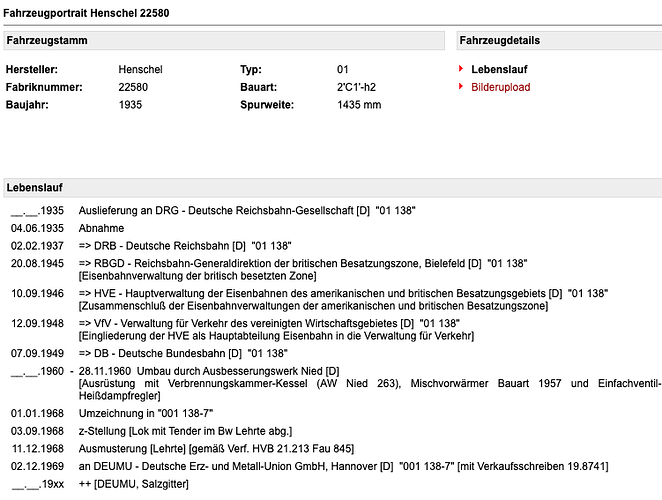Click the red arrow beside Bilderupload
Image resolution: width=662 pixels, height=500 pixels.
462,87
